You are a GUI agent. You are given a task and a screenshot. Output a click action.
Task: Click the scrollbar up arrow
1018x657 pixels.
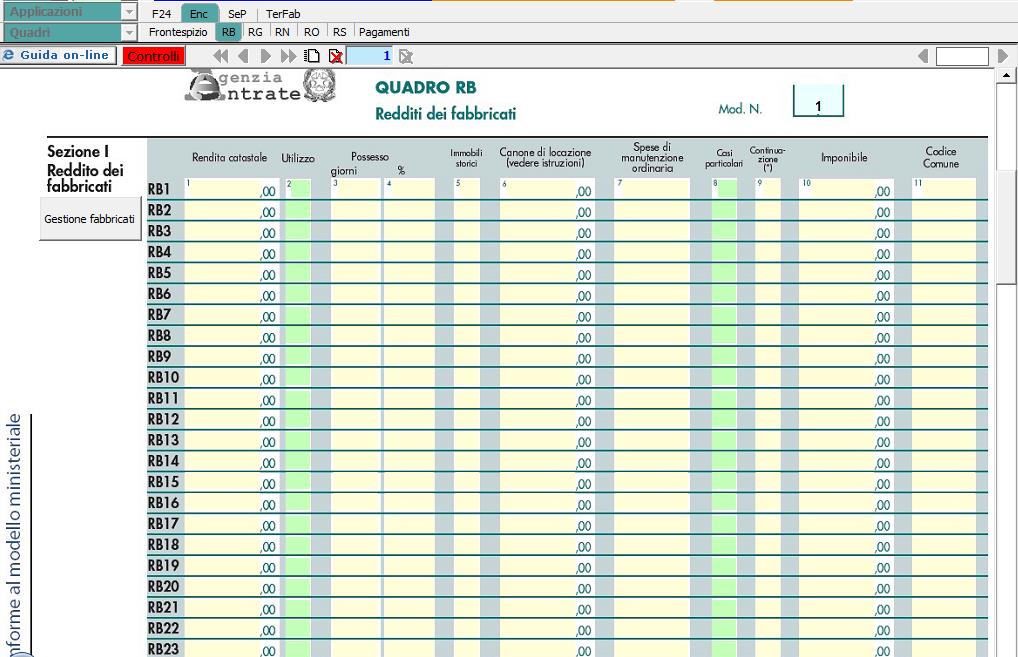tap(1006, 75)
